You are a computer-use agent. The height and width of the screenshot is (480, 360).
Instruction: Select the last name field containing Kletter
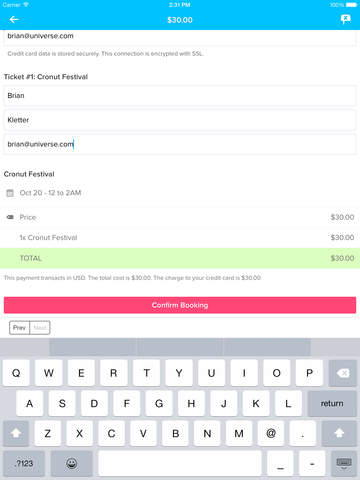[180, 120]
